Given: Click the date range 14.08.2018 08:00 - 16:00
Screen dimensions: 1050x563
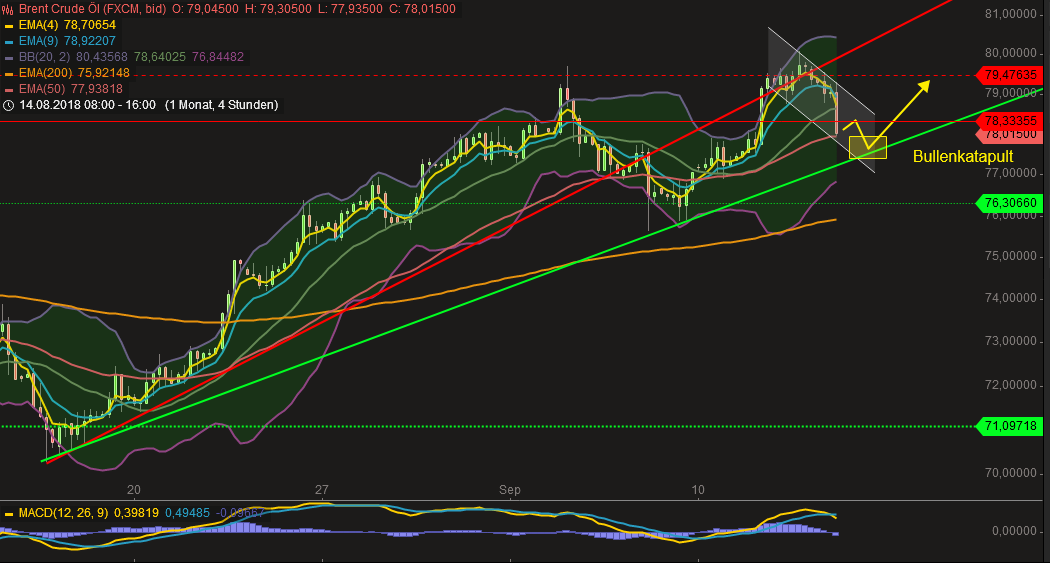Looking at the screenshot, I should tap(87, 105).
